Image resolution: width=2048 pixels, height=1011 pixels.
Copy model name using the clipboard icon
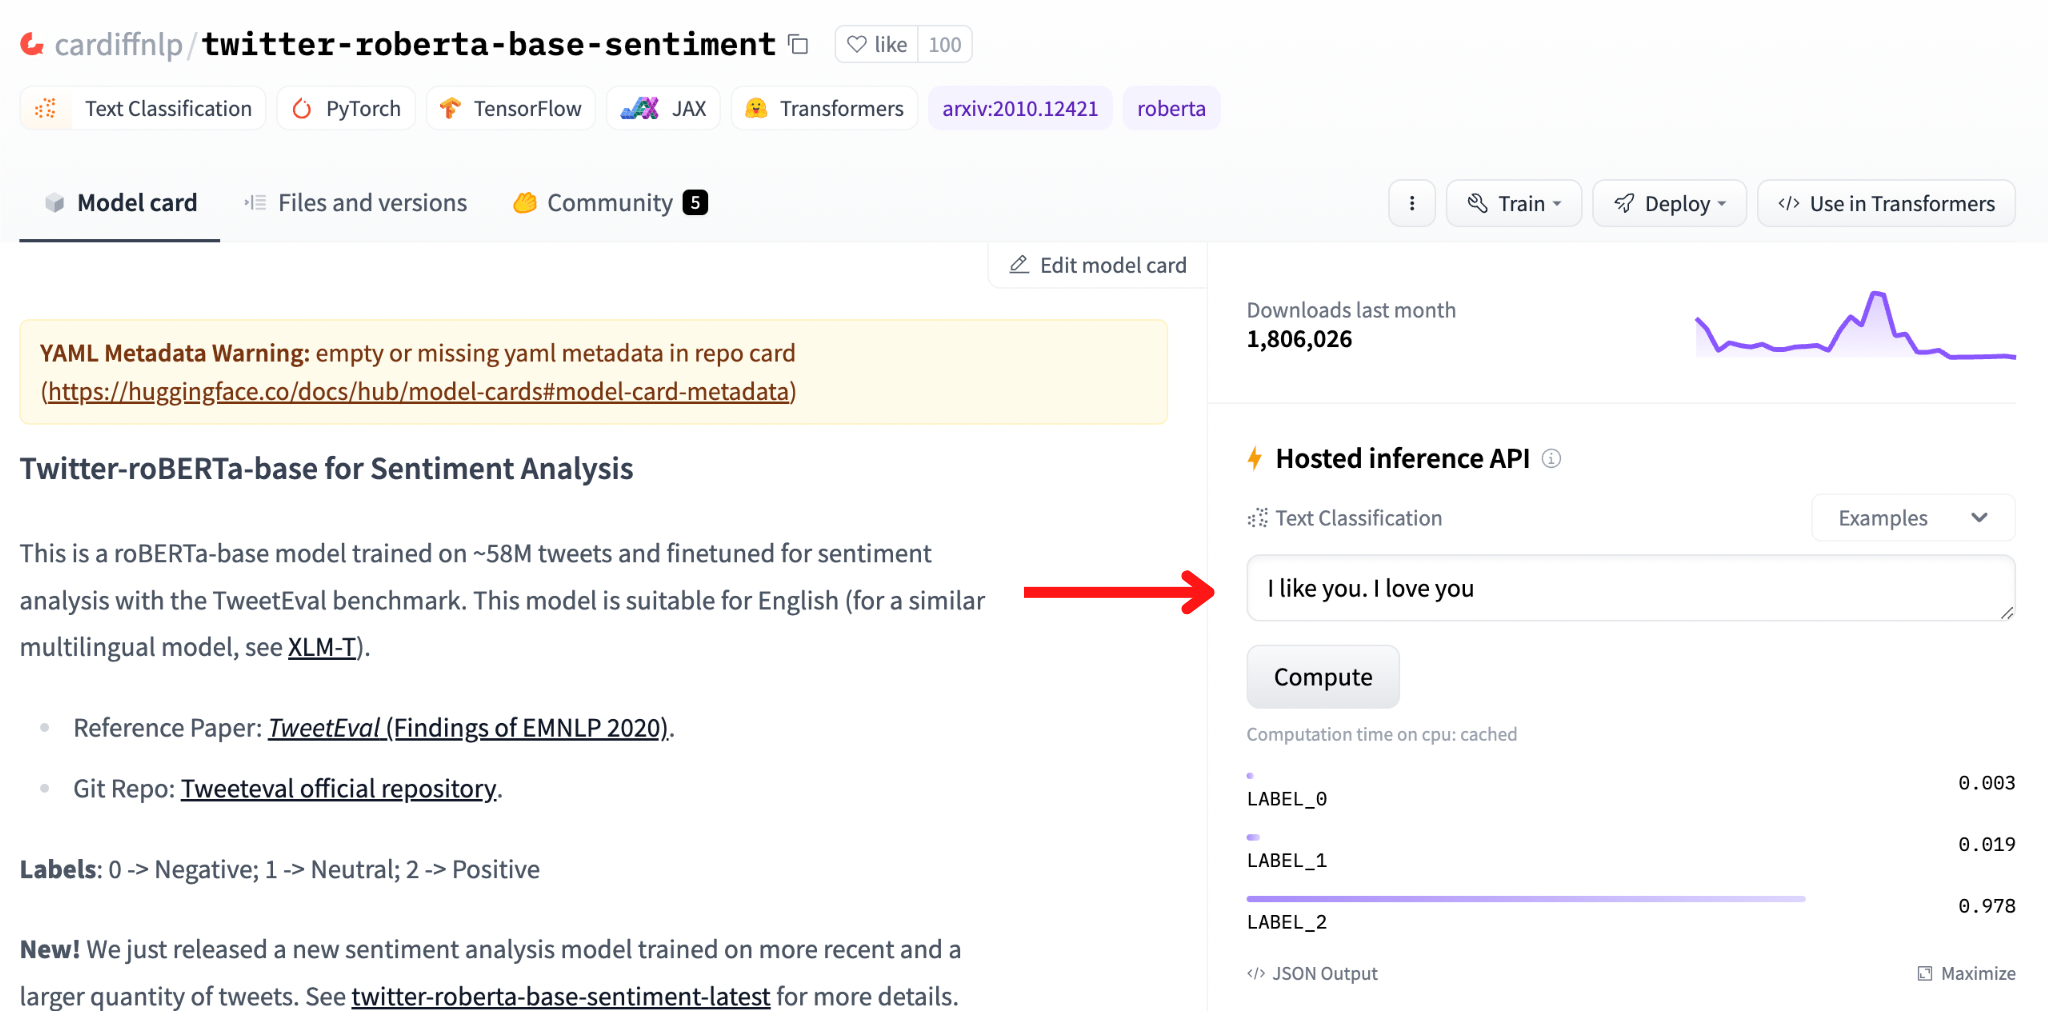click(x=798, y=44)
